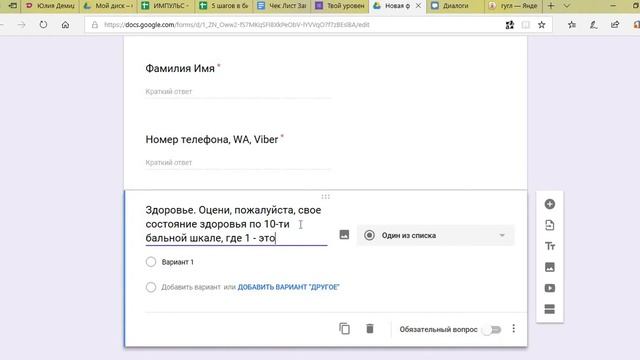This screenshot has height=360, width=640.
Task: Switch to the Чек Лист tab
Action: (x=282, y=6)
